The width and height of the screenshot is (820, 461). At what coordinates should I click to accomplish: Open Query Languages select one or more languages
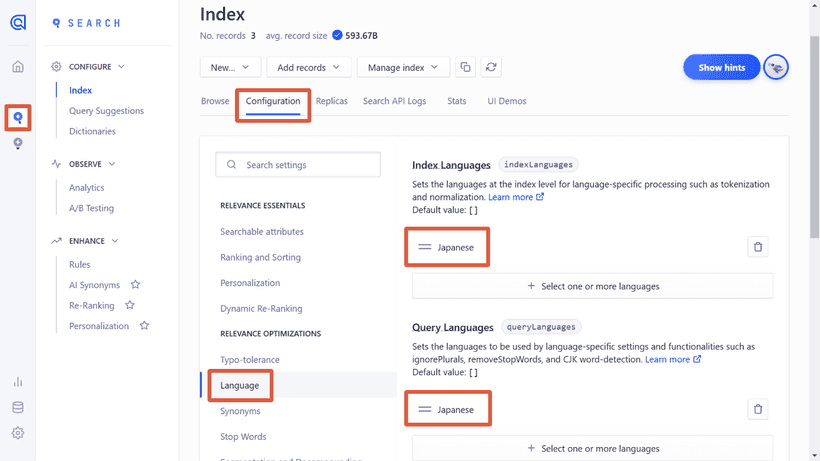click(x=593, y=448)
